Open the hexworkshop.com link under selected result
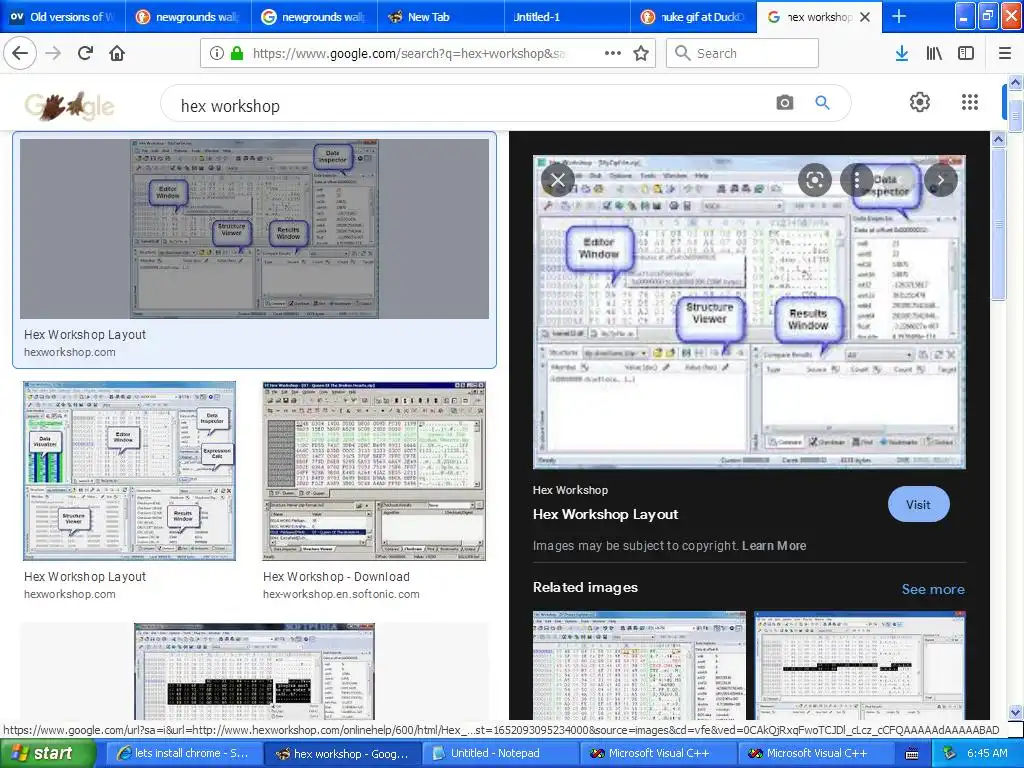 pyautogui.click(x=70, y=352)
